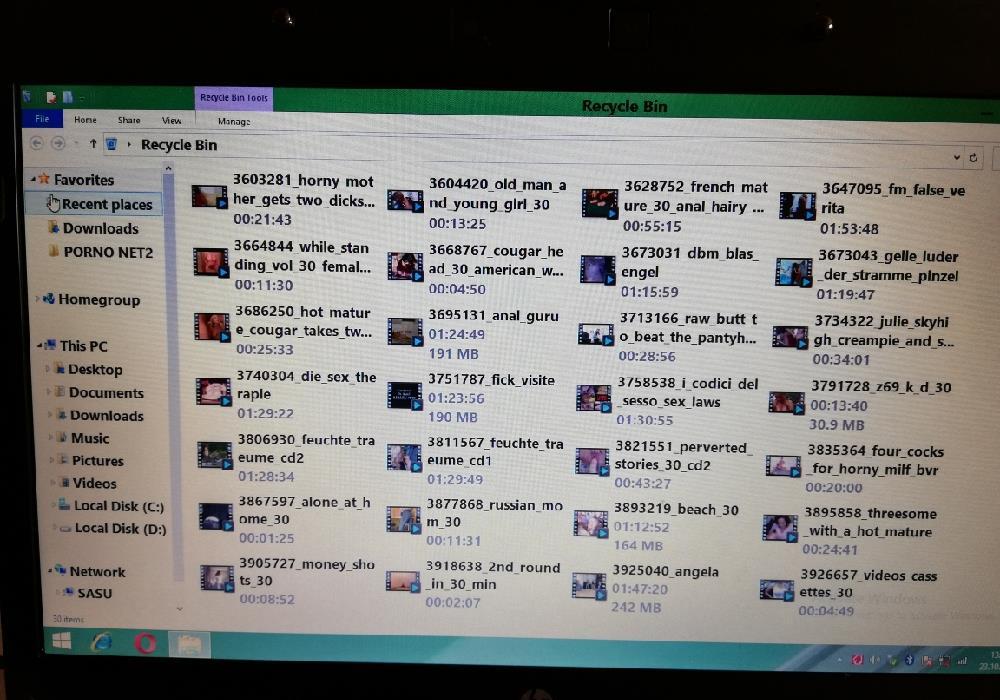Viewport: 1000px width, 700px height.
Task: Click the Properties quick access toolbar icon
Action: [x=51, y=97]
